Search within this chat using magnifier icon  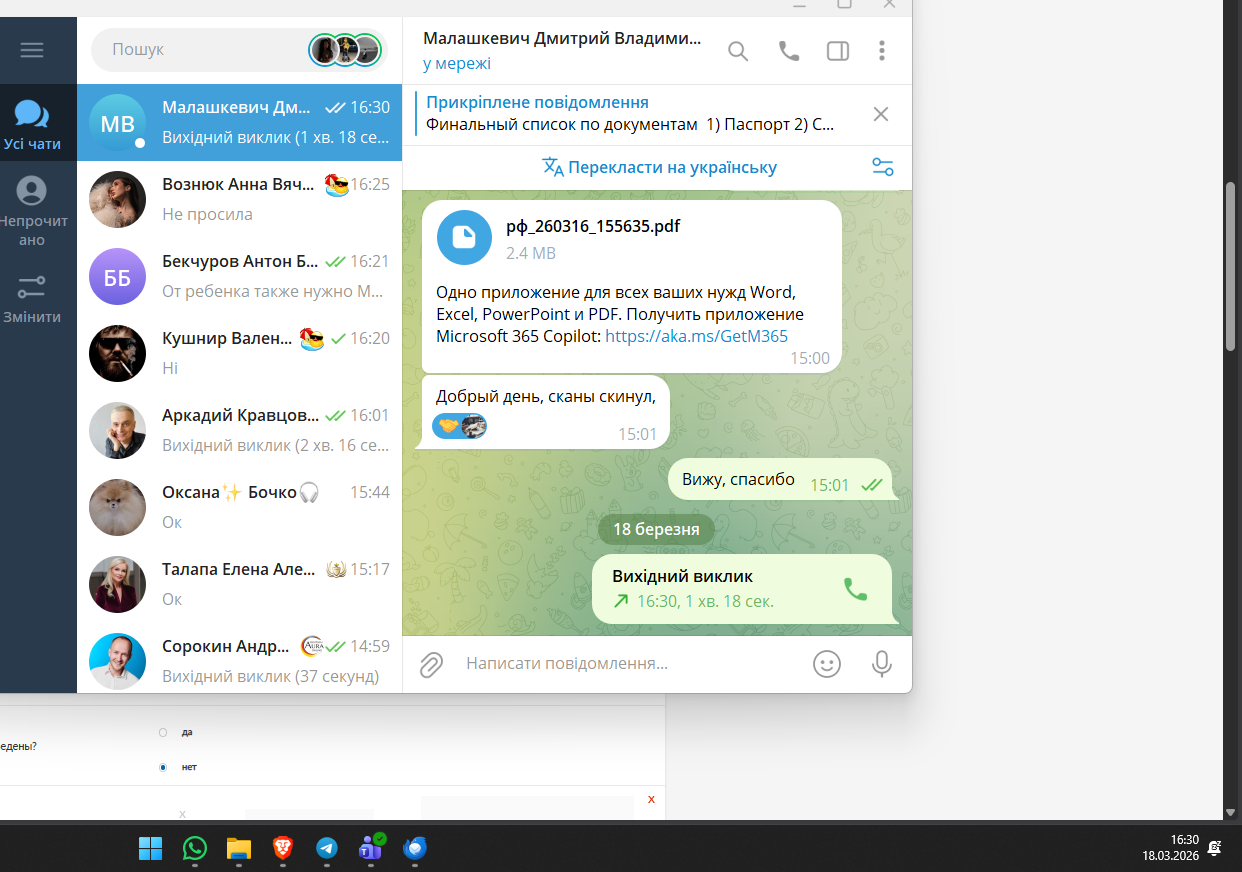(738, 51)
